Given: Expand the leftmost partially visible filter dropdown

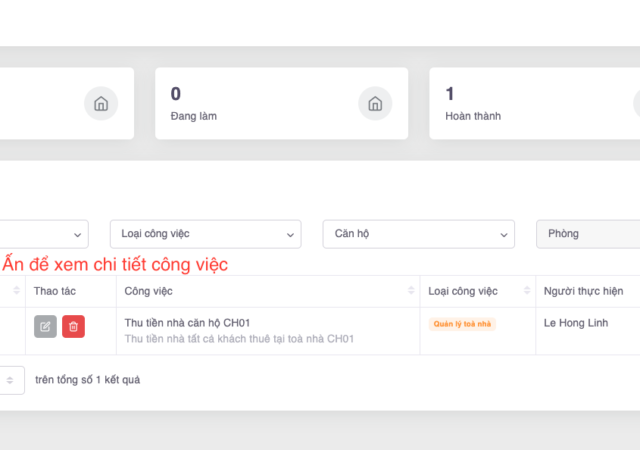Looking at the screenshot, I should [45, 234].
